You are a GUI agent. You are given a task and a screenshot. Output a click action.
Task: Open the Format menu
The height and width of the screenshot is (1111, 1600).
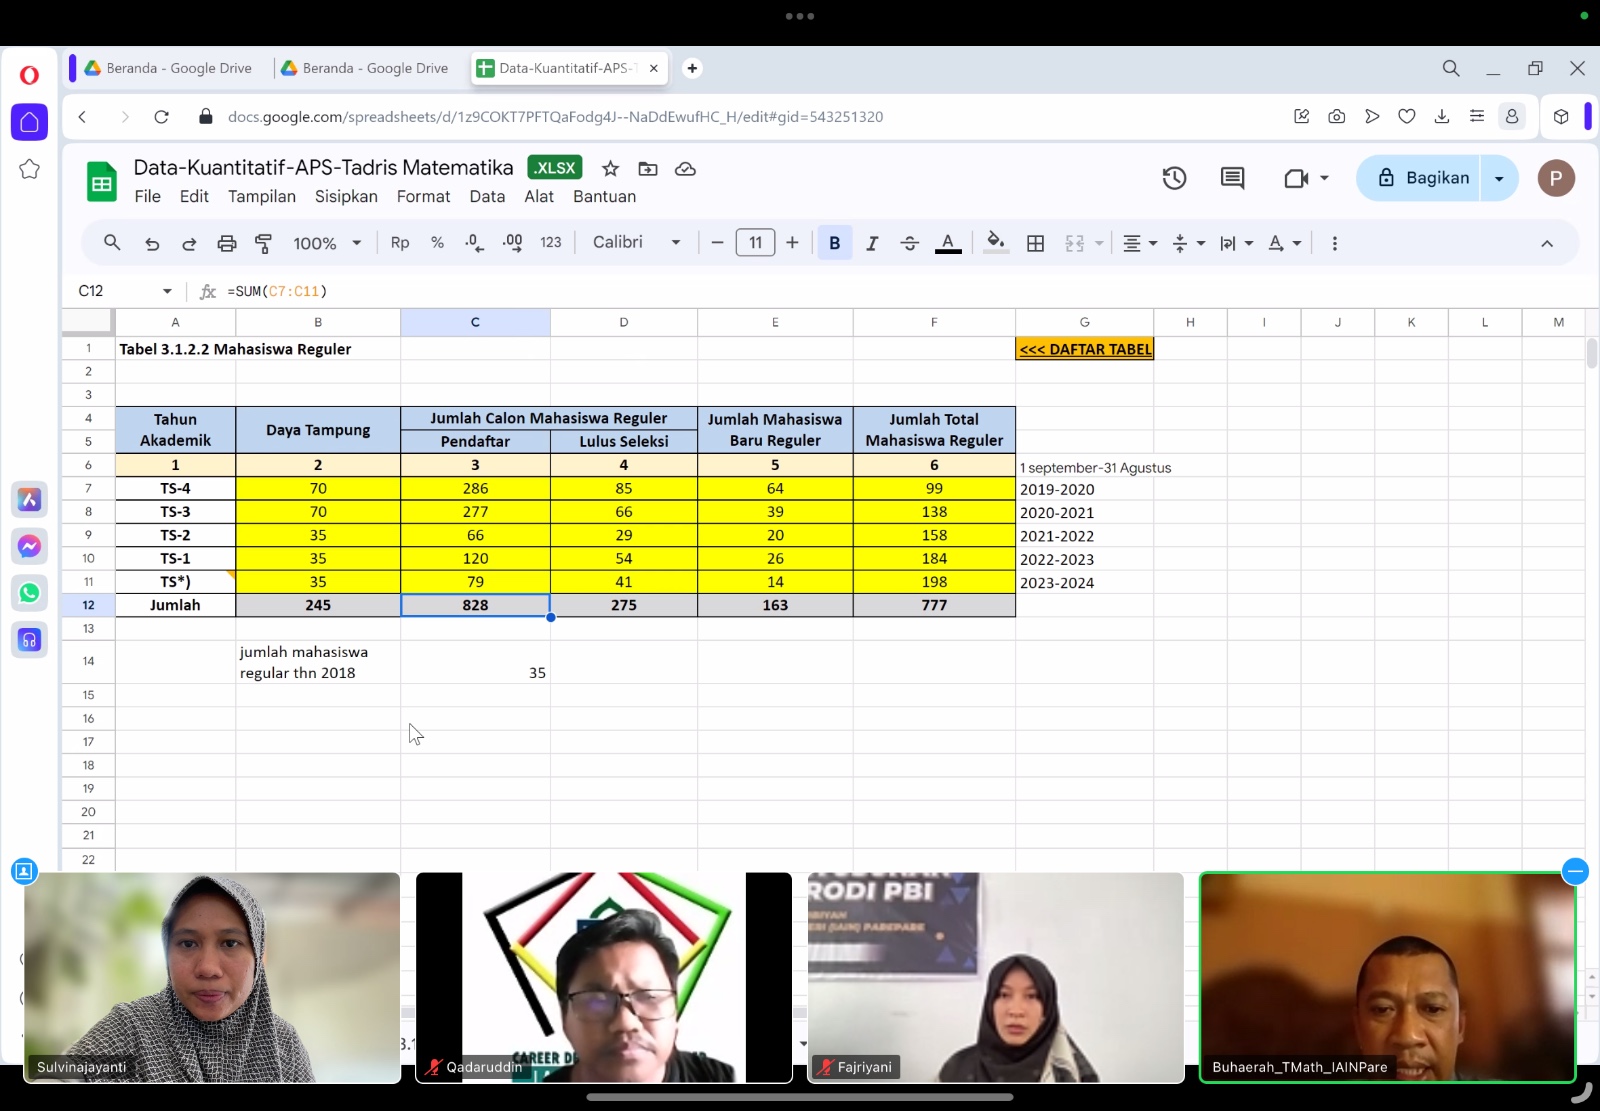pyautogui.click(x=423, y=196)
